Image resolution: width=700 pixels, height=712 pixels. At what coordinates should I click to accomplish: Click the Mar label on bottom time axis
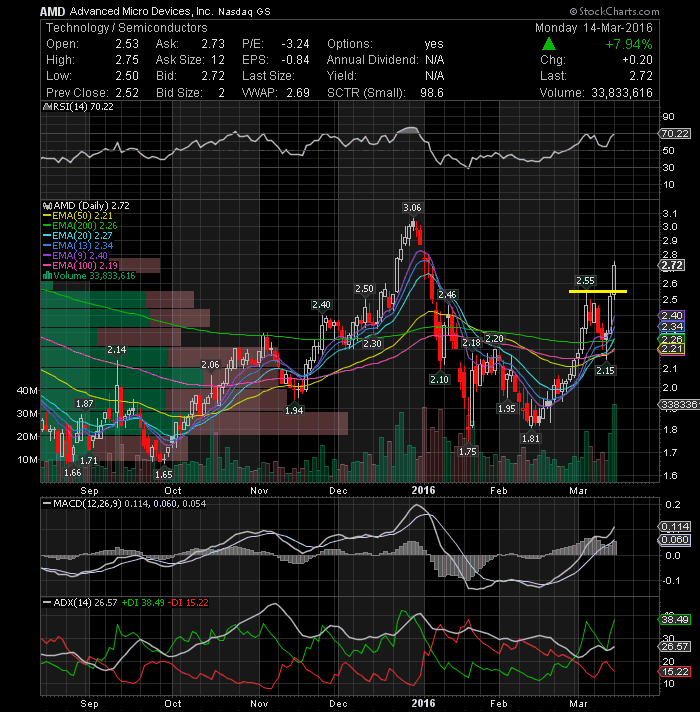pos(578,704)
